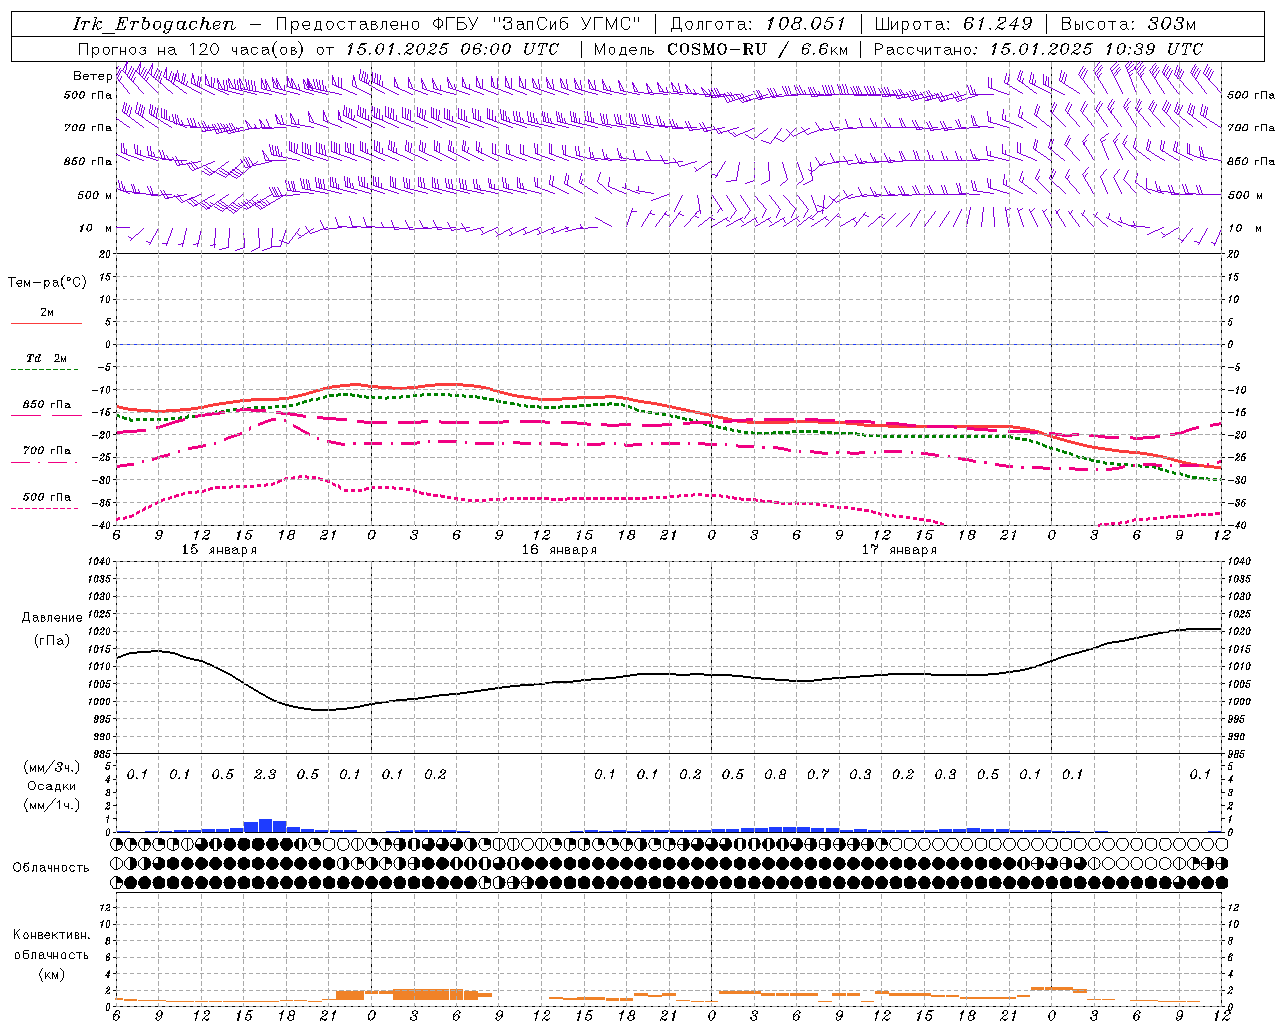Image resolution: width=1280 pixels, height=1024 pixels.
Task: Click left "500 м" wind level label
Action: [95, 195]
